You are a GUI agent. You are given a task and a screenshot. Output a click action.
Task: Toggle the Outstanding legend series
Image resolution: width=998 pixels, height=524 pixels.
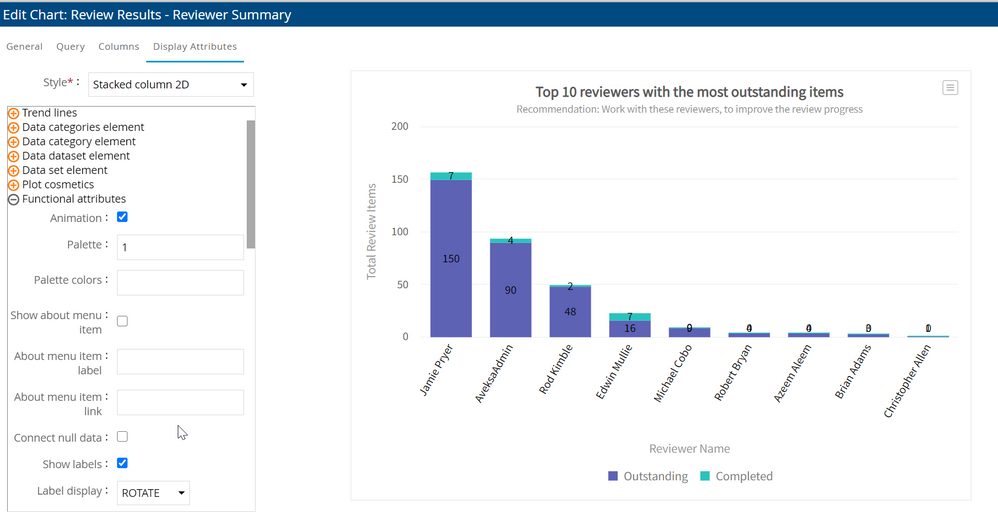[x=647, y=476]
